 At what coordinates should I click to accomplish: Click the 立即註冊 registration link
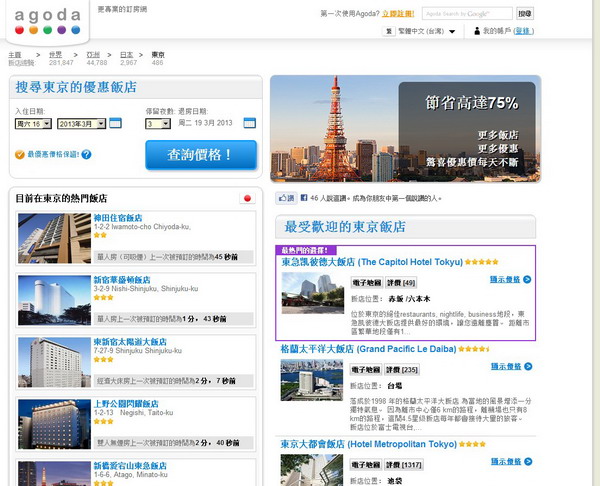[398, 13]
